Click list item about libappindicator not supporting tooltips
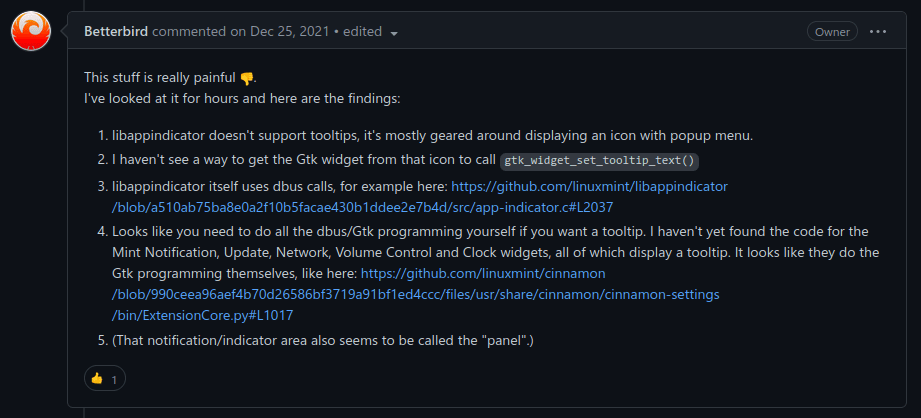 coord(432,134)
